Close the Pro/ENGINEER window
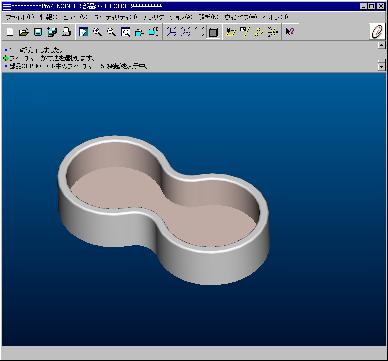This screenshot has width=388, height=361. [x=380, y=6]
